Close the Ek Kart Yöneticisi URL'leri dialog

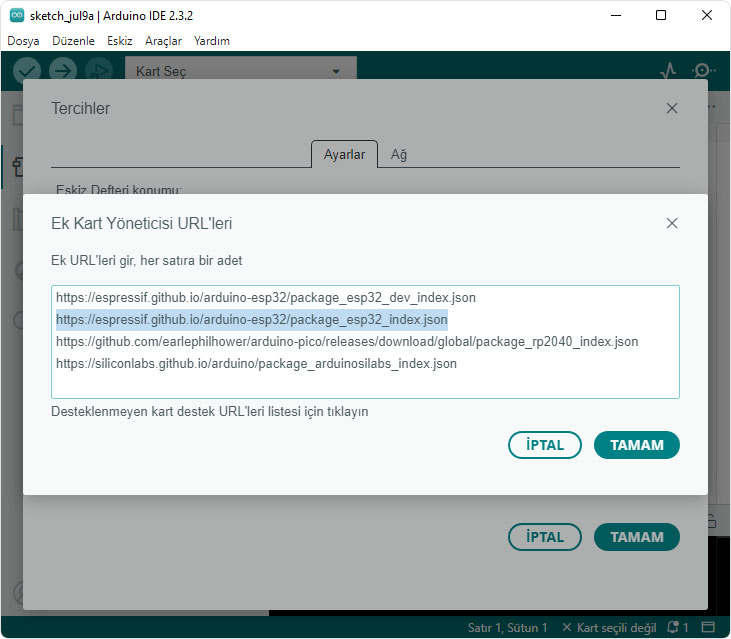pyautogui.click(x=672, y=223)
